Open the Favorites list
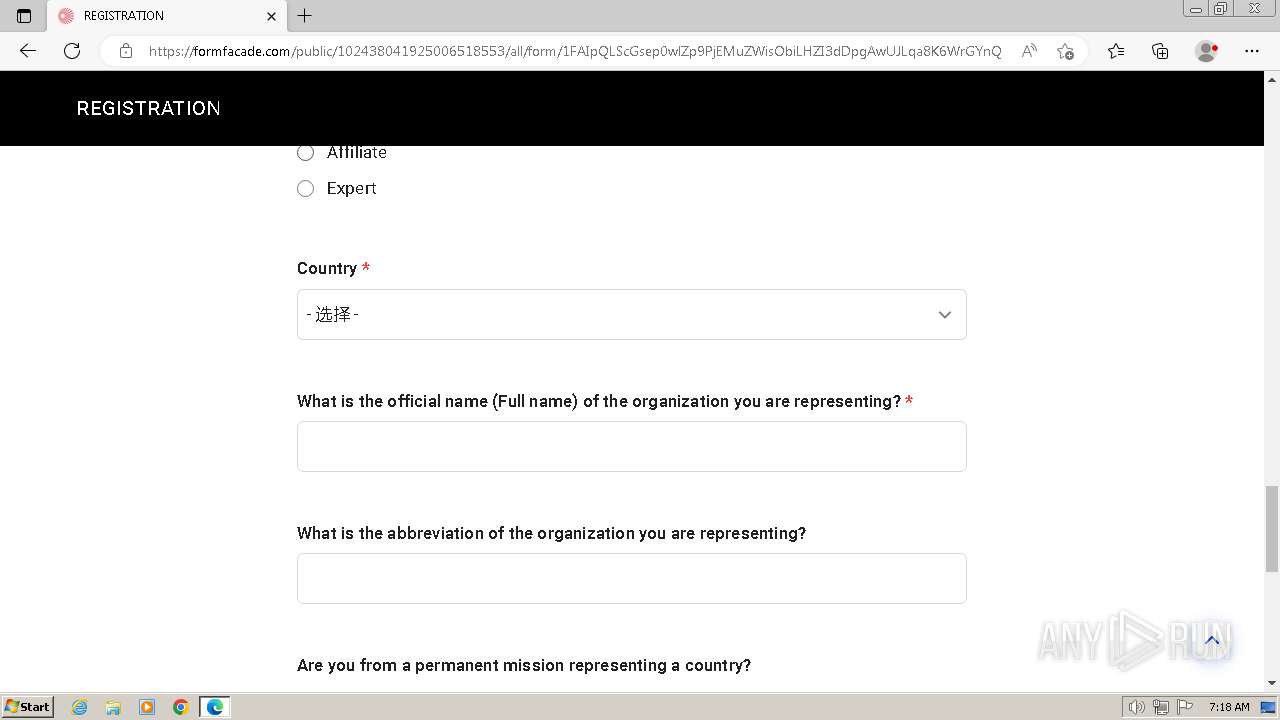 point(1116,51)
